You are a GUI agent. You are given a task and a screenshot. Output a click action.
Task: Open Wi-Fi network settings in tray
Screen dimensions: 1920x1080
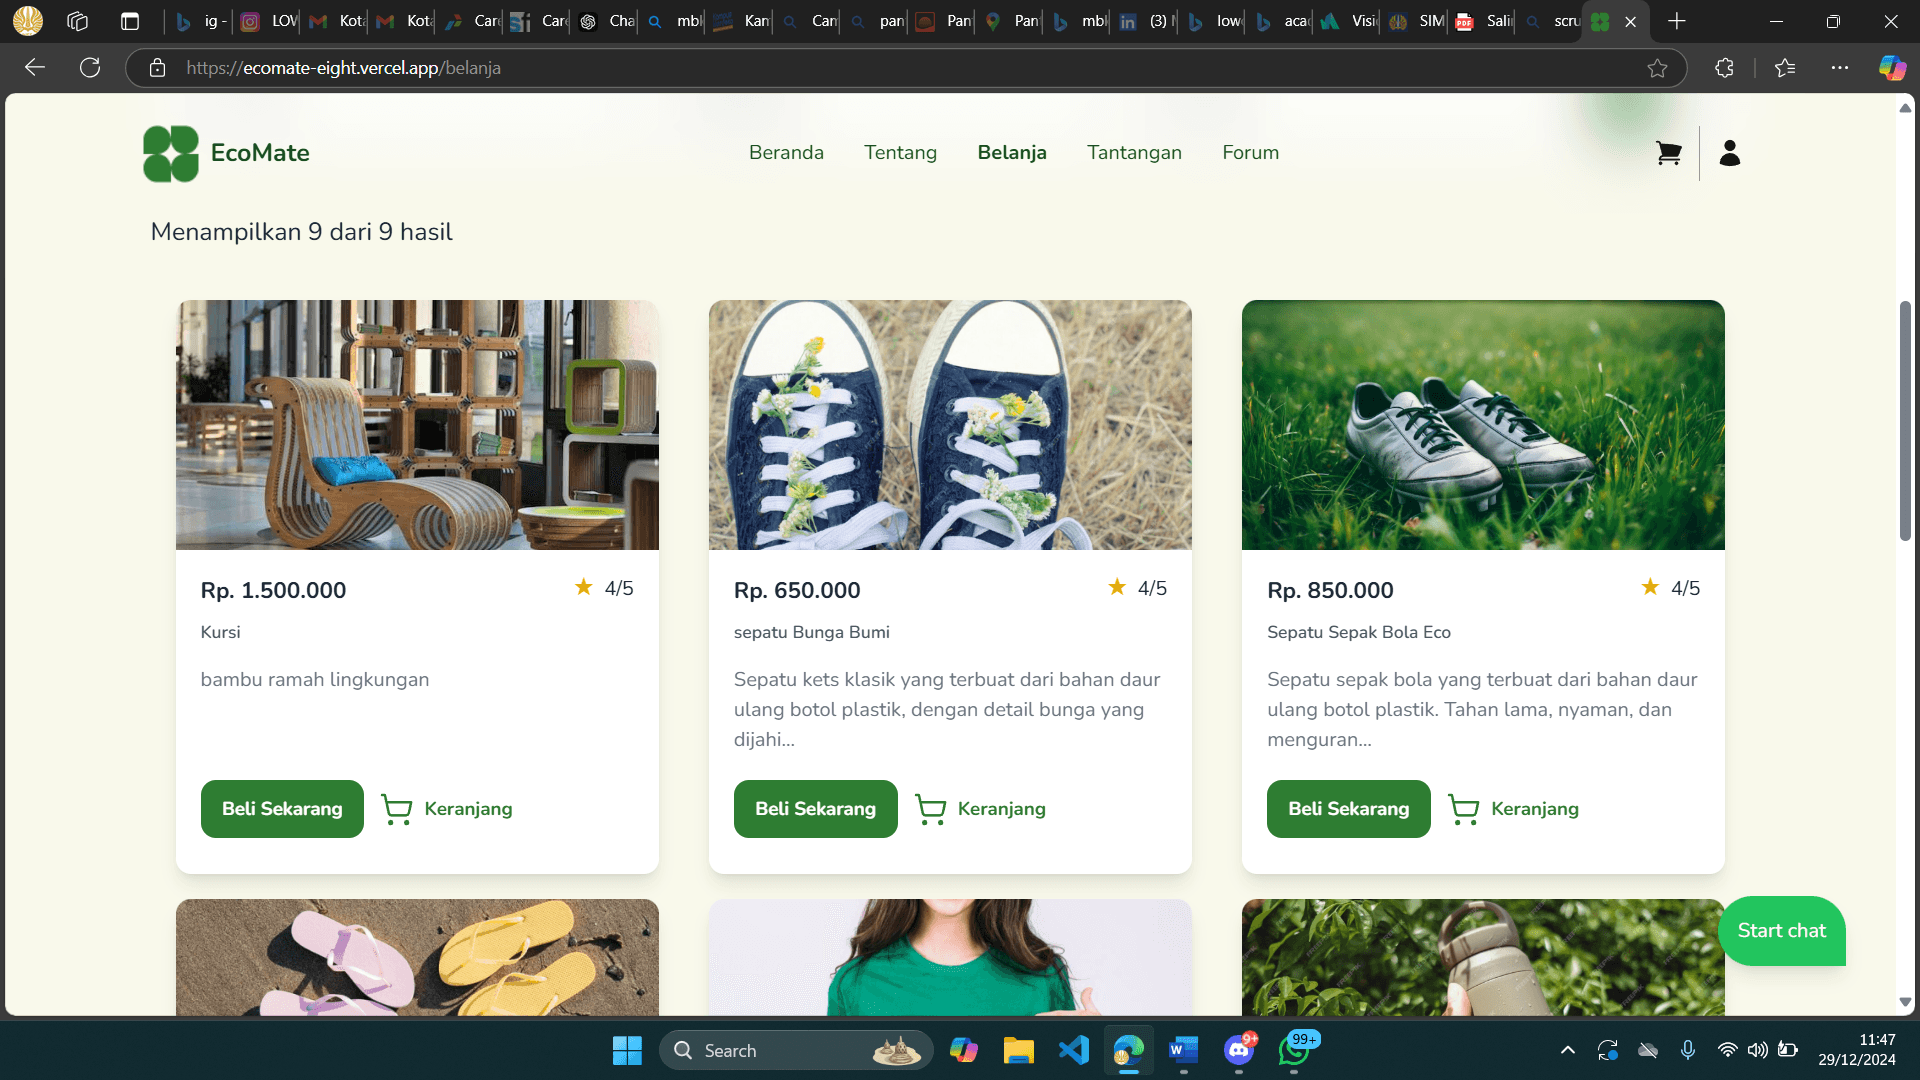pos(1727,1050)
